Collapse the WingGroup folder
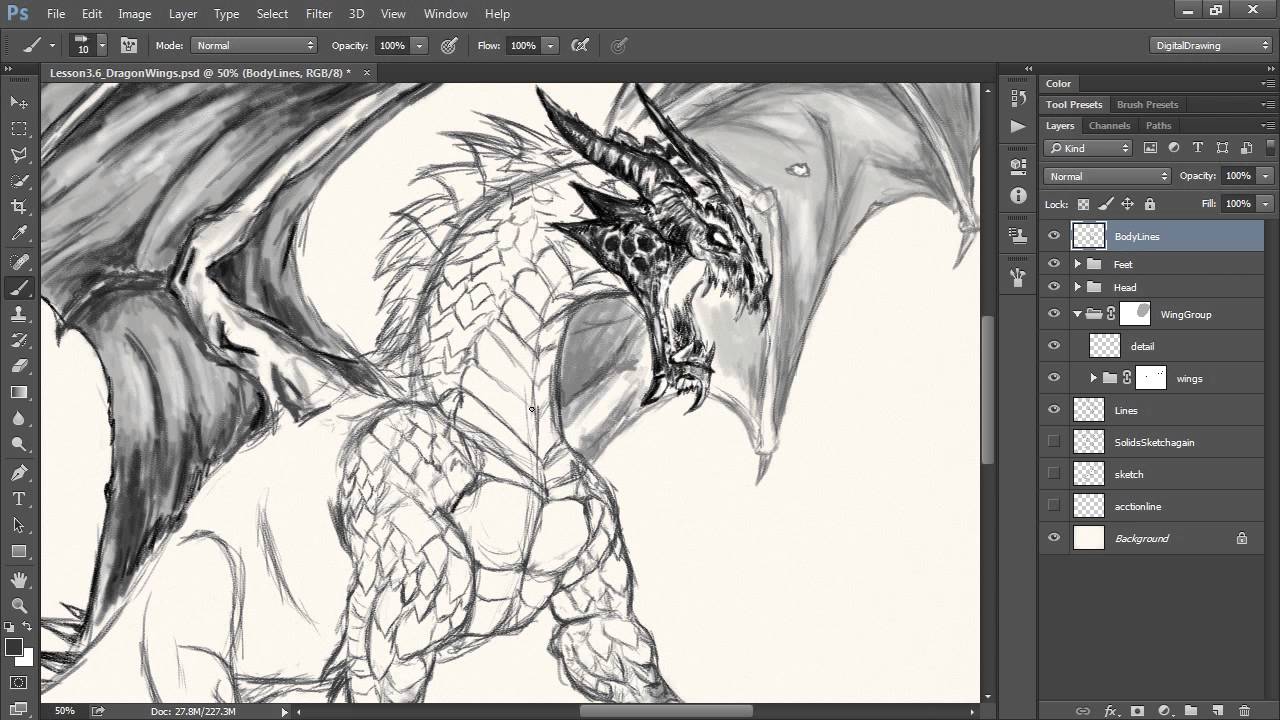This screenshot has width=1280, height=720. click(x=1077, y=313)
